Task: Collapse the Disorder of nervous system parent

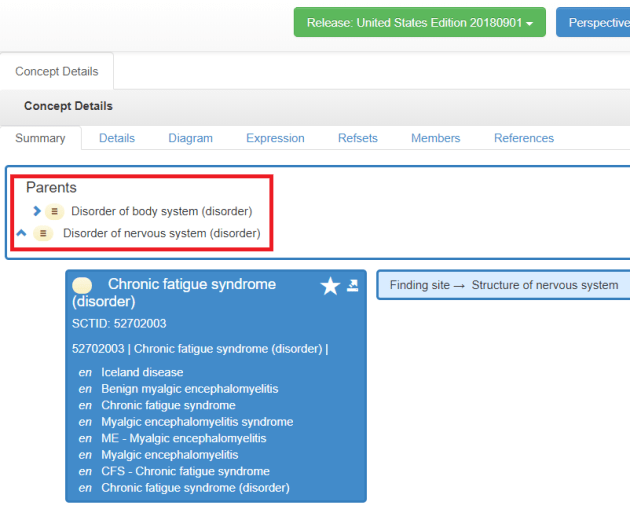Action: point(22,233)
